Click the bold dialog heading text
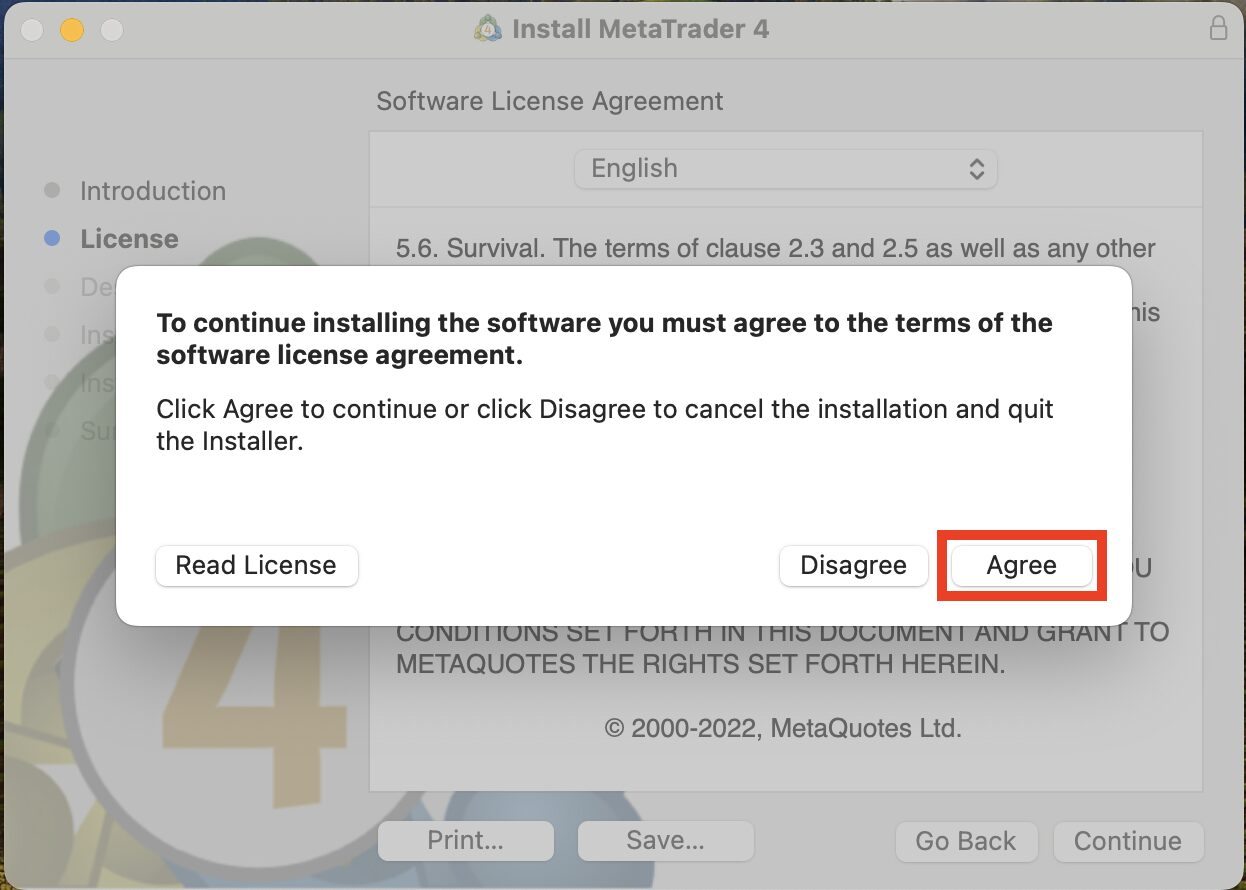 (604, 339)
